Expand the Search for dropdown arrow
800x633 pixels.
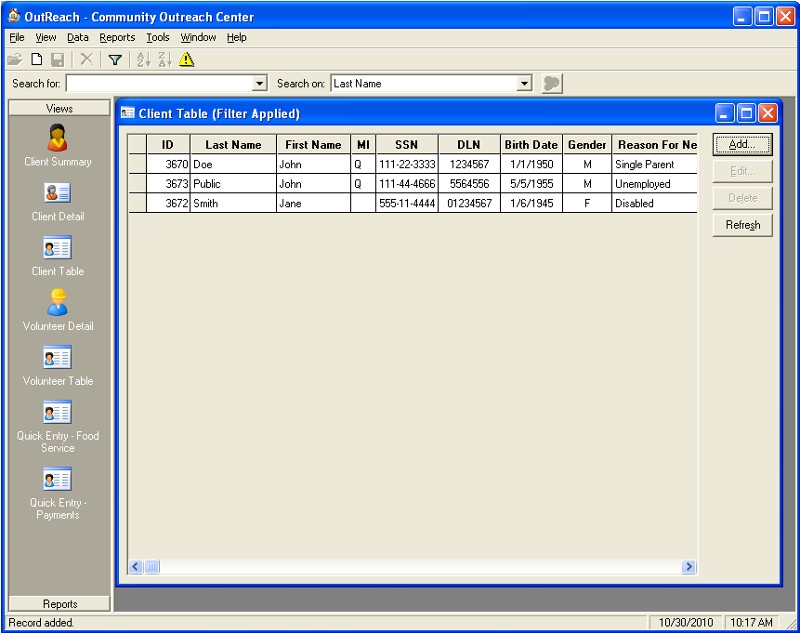click(261, 84)
